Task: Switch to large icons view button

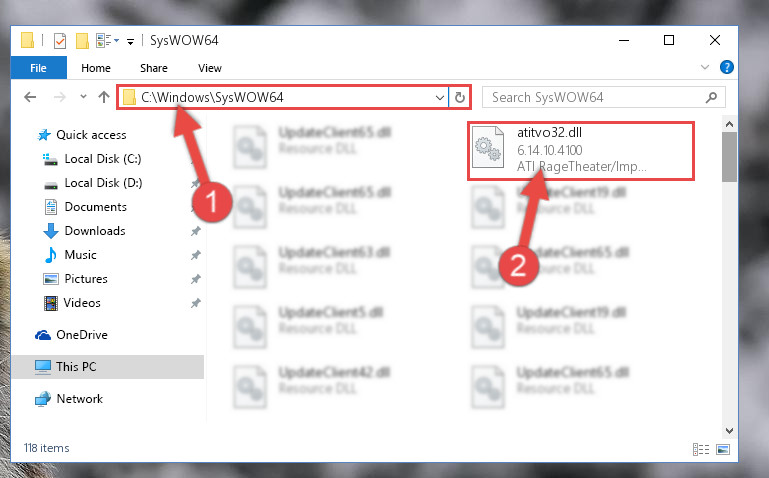Action: pyautogui.click(x=723, y=449)
